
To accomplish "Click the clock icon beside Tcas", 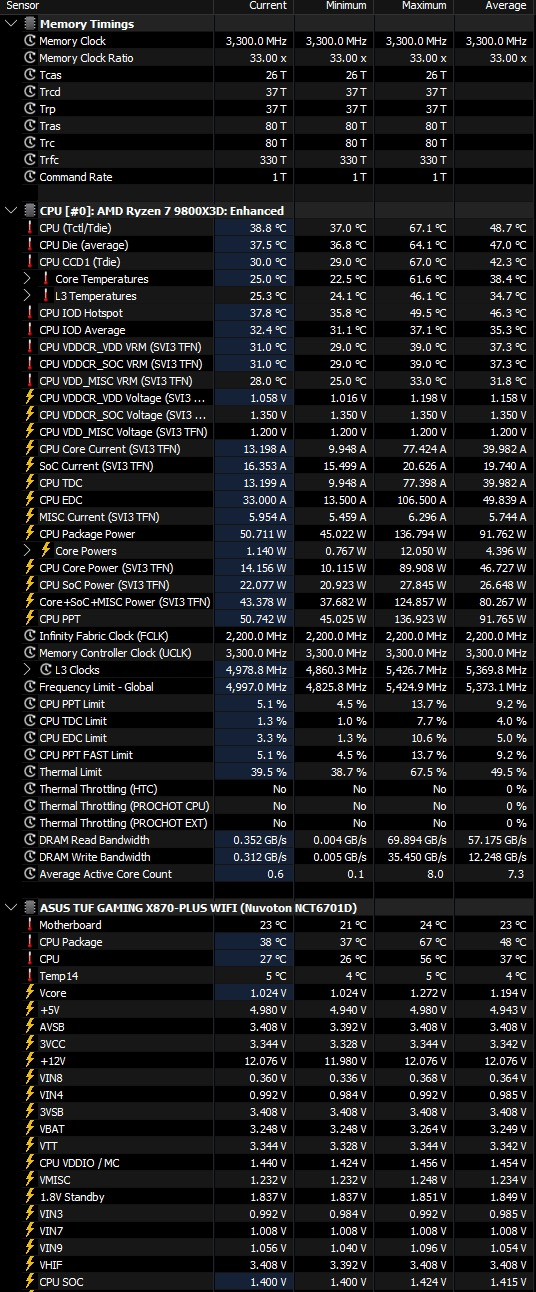I will (30, 75).
